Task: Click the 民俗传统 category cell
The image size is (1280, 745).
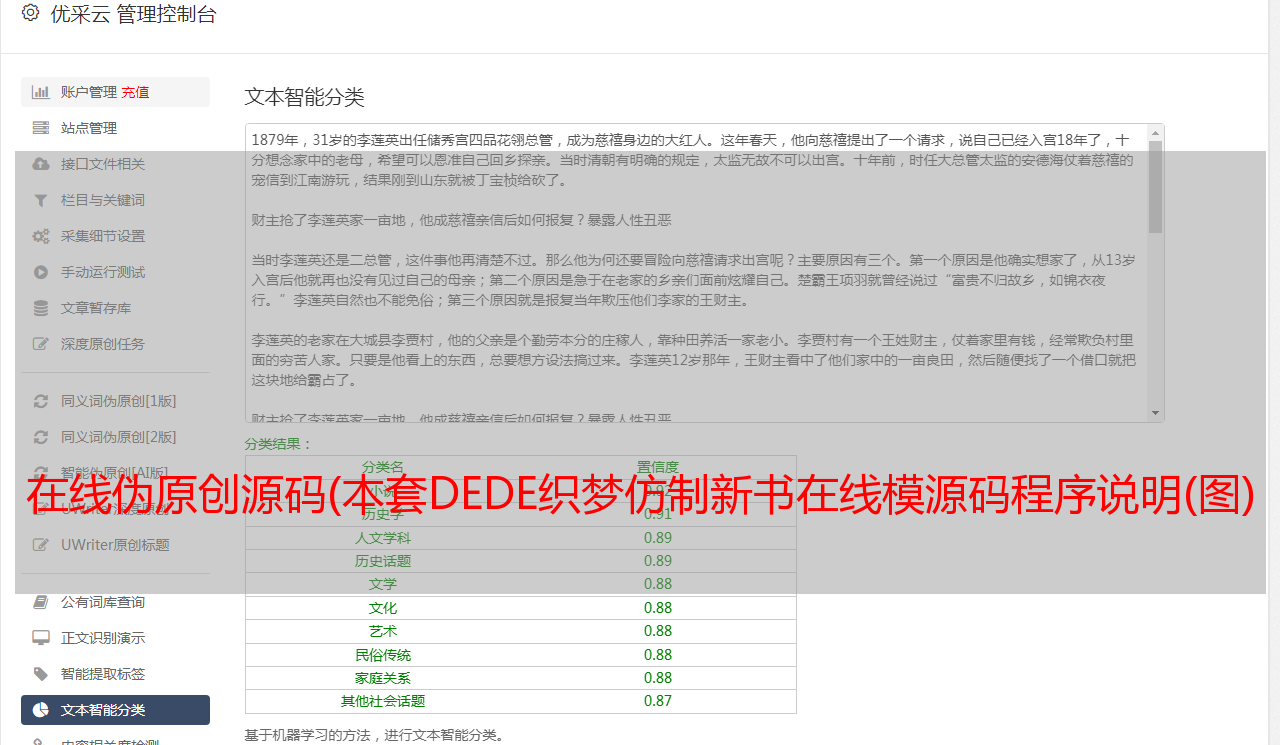Action: pos(383,655)
